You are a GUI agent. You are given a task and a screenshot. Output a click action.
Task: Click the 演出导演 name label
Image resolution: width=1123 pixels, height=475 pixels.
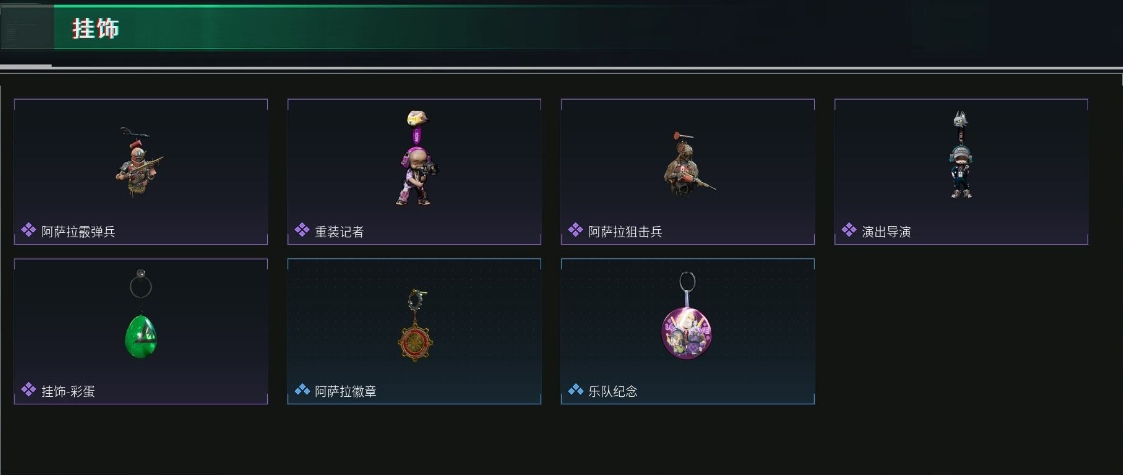click(x=887, y=231)
